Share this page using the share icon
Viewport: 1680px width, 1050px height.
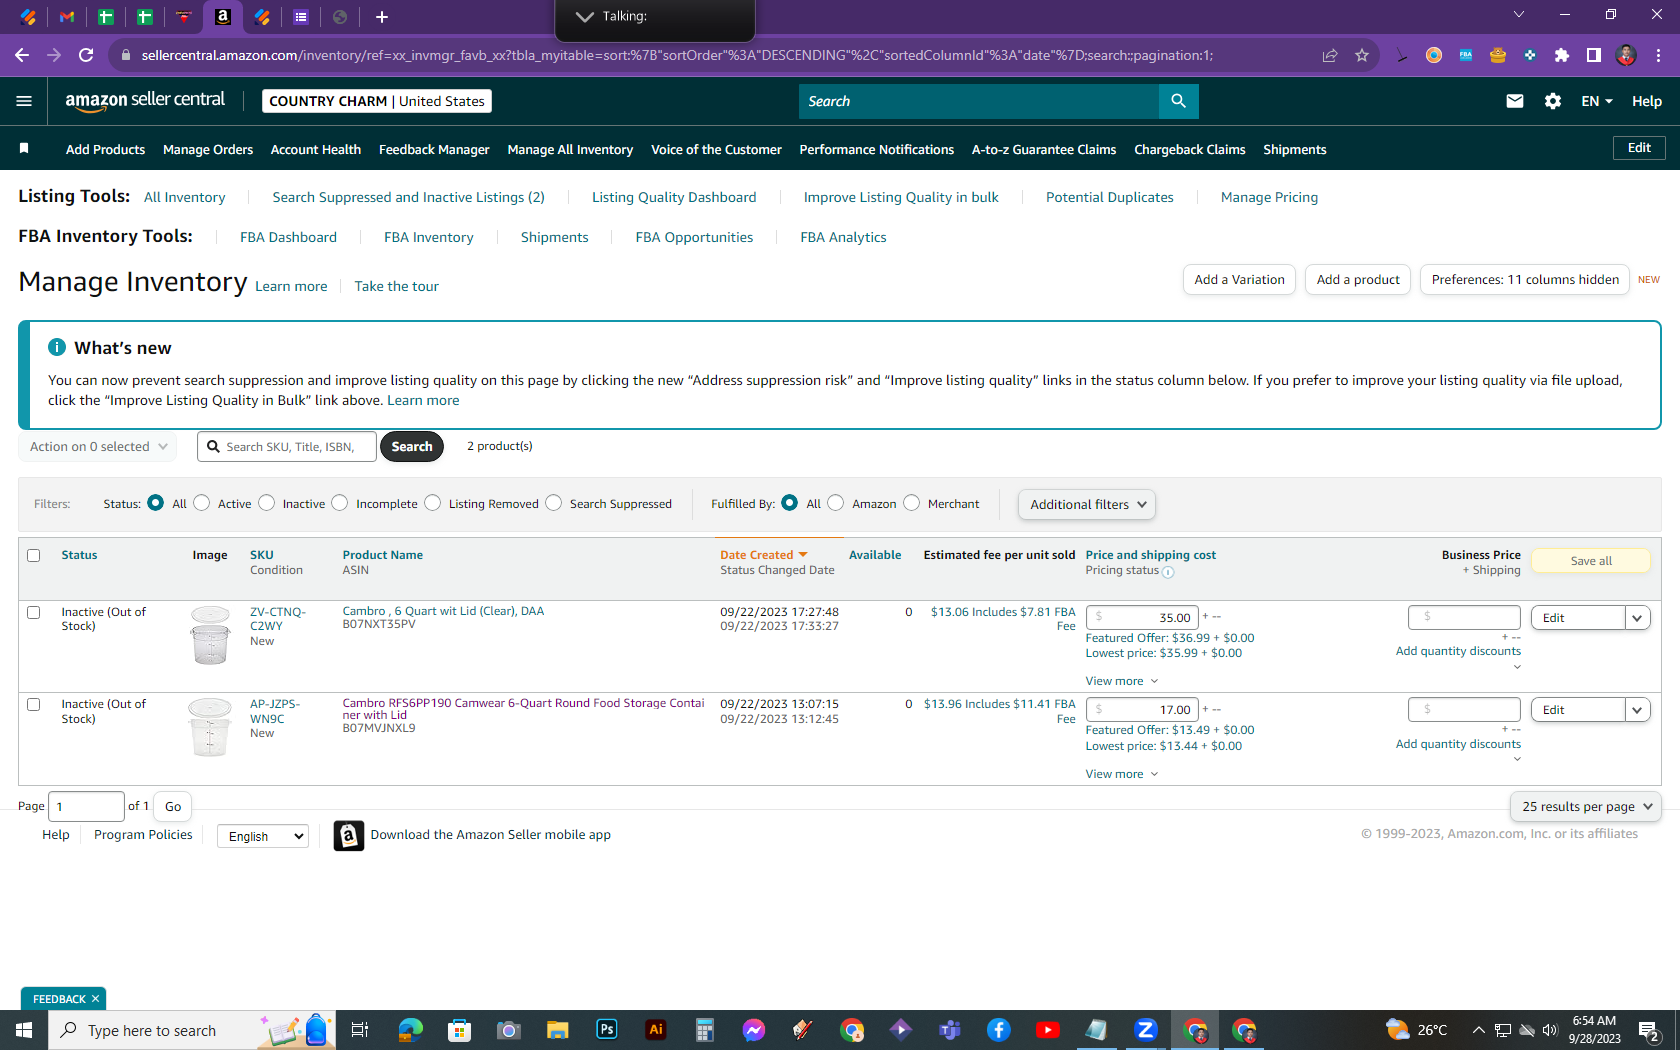coord(1329,55)
